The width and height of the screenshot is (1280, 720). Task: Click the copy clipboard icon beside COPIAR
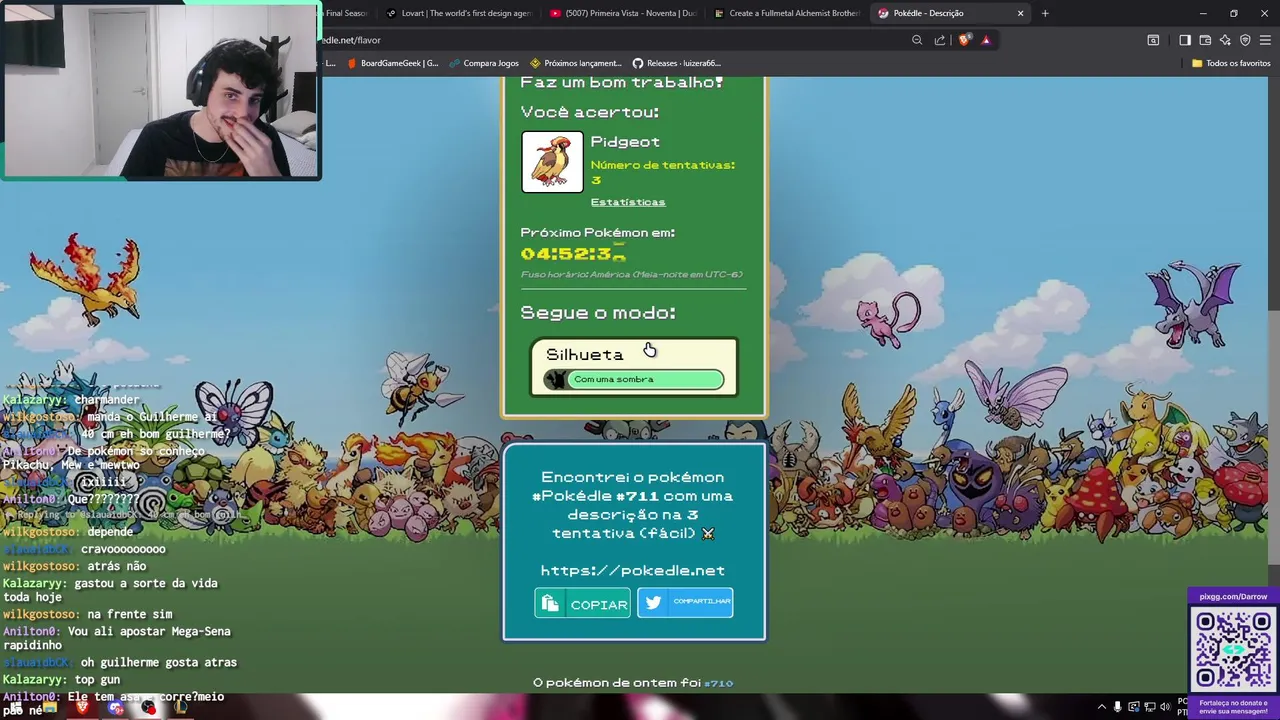(x=549, y=603)
